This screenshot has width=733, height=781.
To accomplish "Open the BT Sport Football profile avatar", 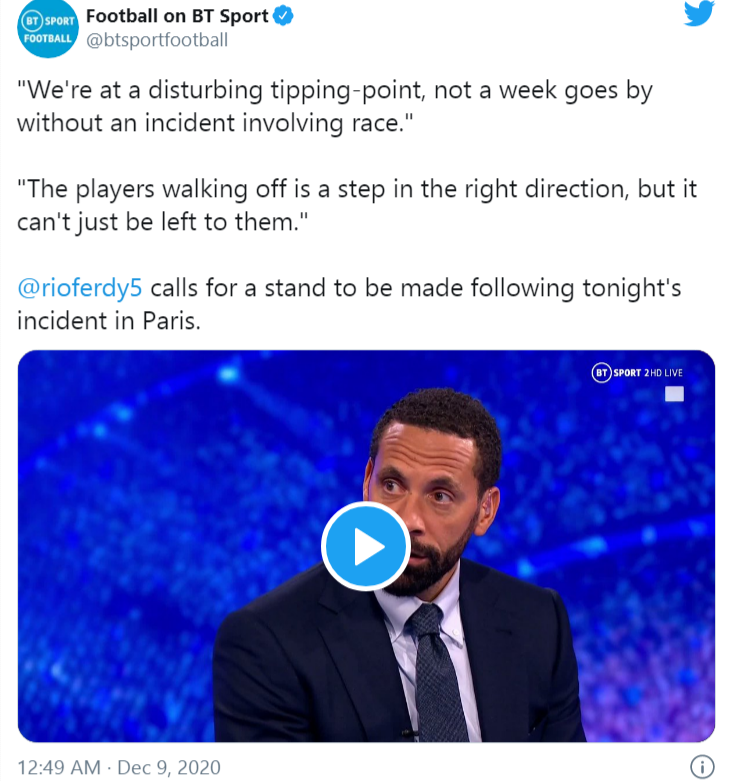I will point(48,28).
